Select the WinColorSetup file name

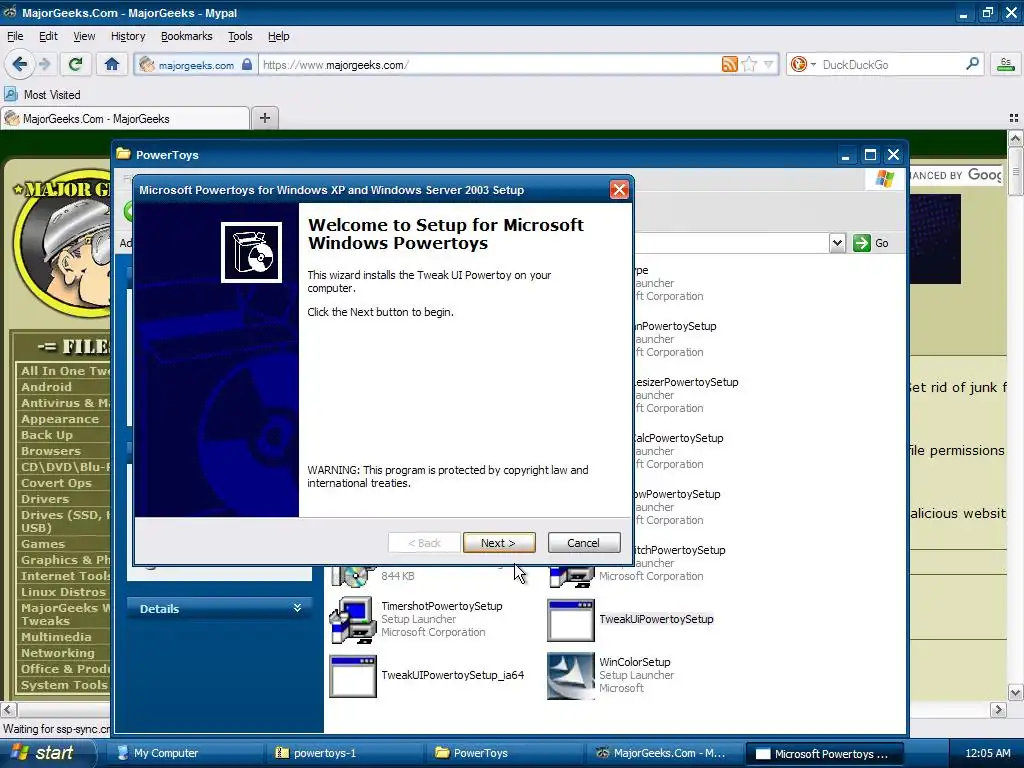[x=635, y=662]
